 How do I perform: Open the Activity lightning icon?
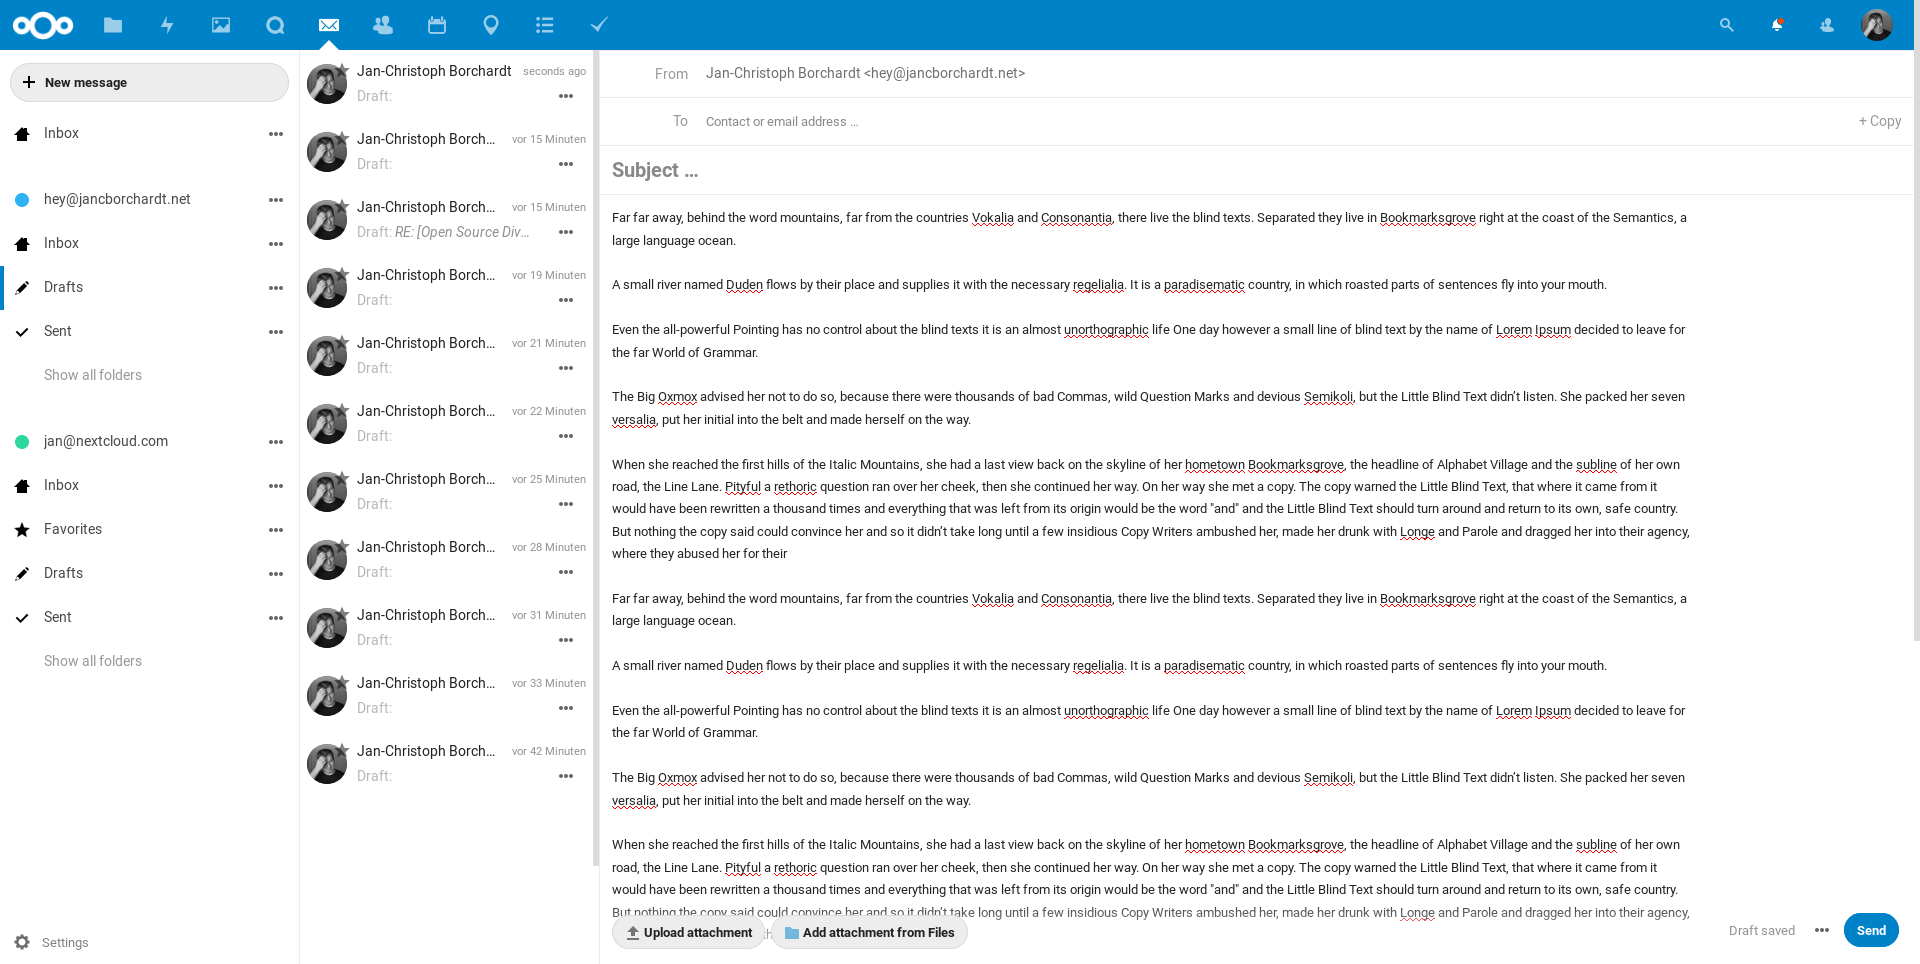(x=167, y=25)
